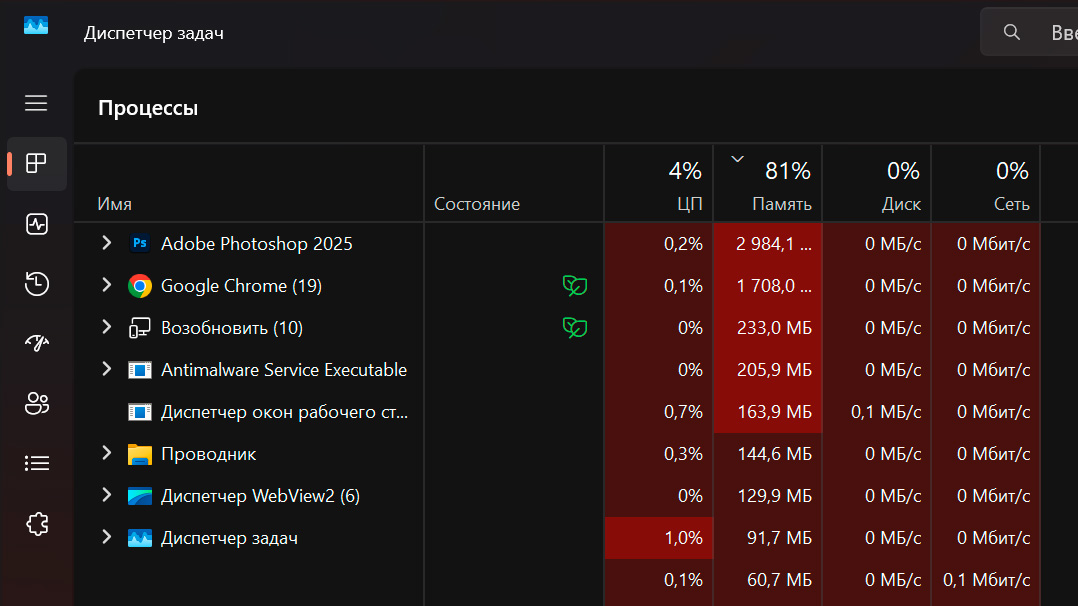Open the Startup apps sidebar icon
This screenshot has height=606, width=1078.
coord(36,344)
